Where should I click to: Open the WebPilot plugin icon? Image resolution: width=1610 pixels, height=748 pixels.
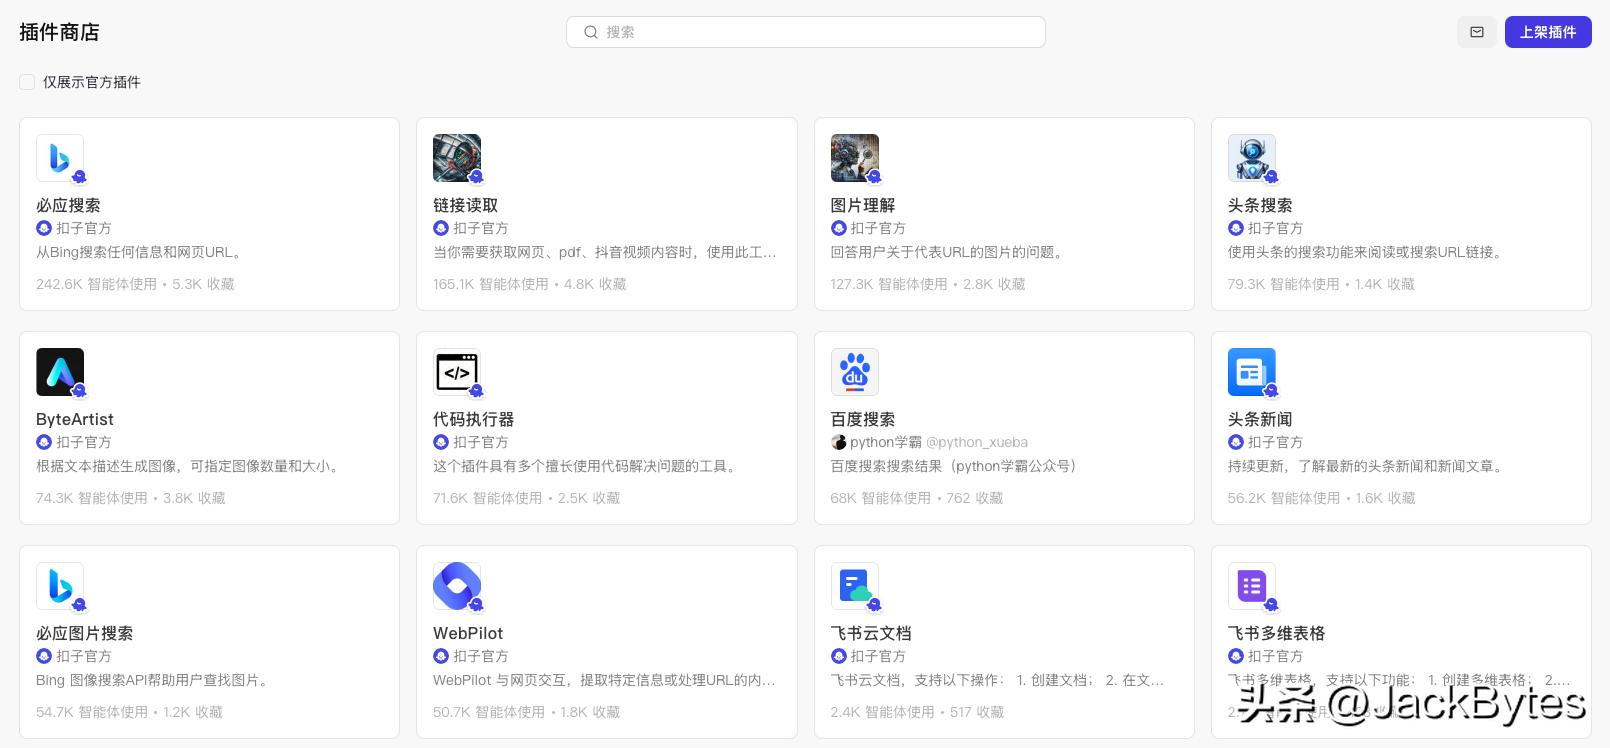(457, 586)
